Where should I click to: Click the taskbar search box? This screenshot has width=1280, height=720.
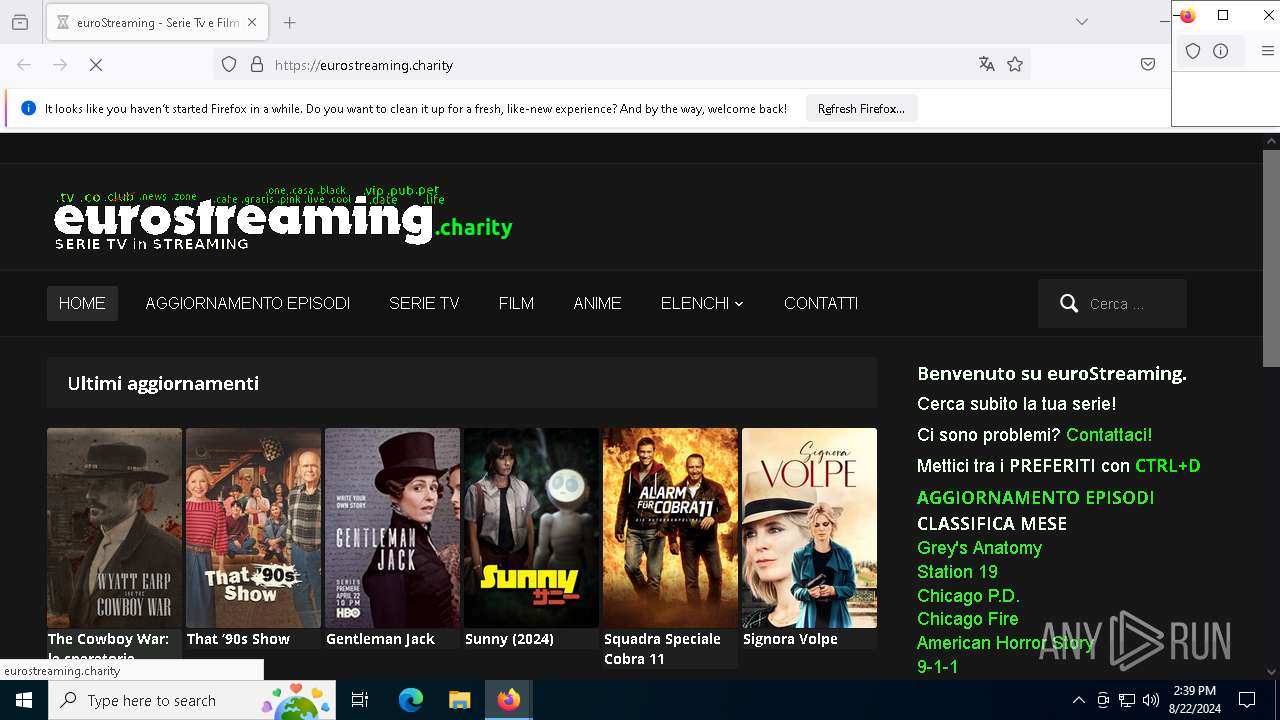point(192,700)
